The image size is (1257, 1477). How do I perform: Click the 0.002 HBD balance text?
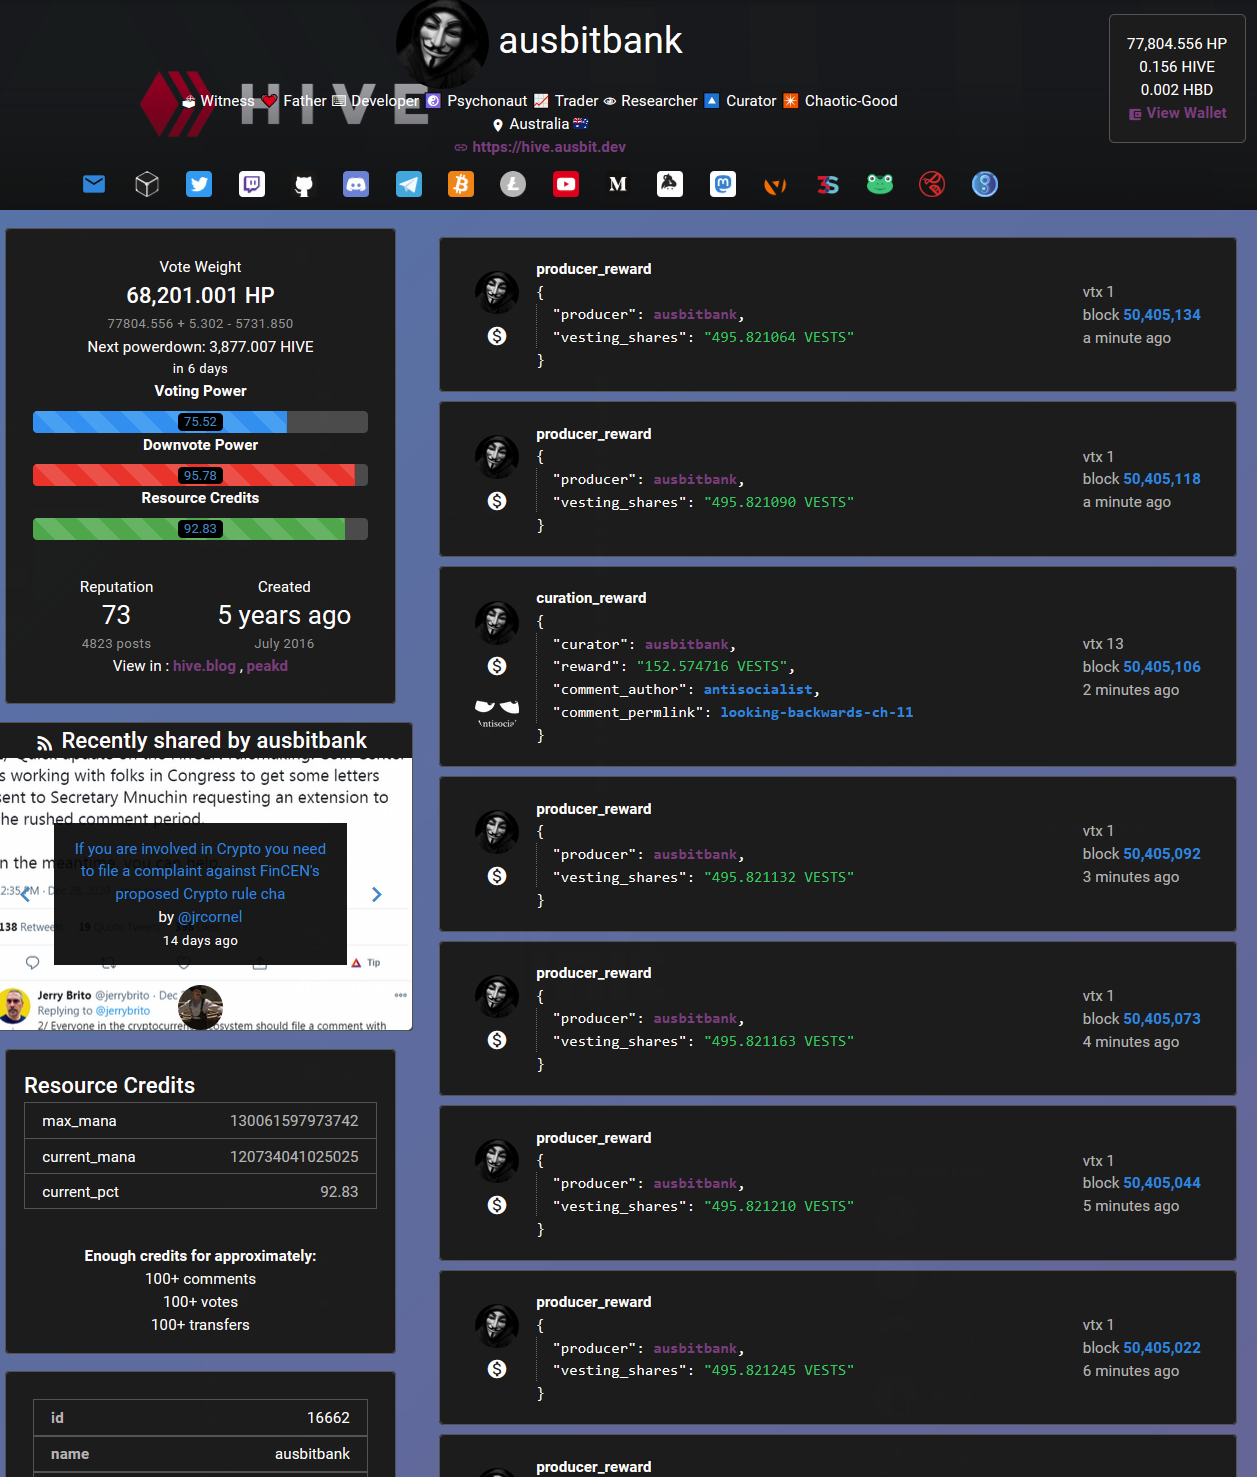click(1177, 90)
